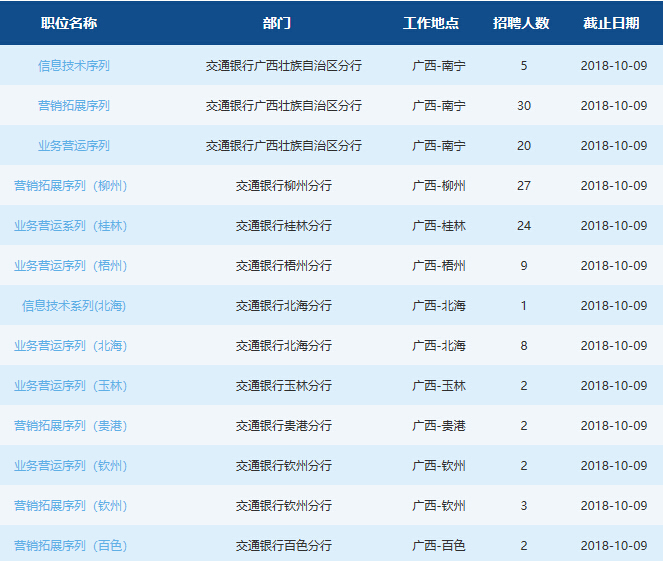Click the 部门 column header
The height and width of the screenshot is (561, 663).
(x=277, y=23)
